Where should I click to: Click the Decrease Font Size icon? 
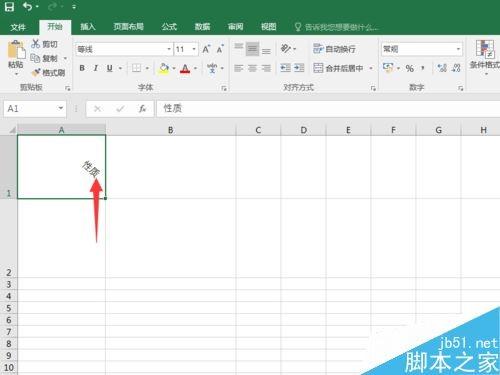pyautogui.click(x=220, y=49)
